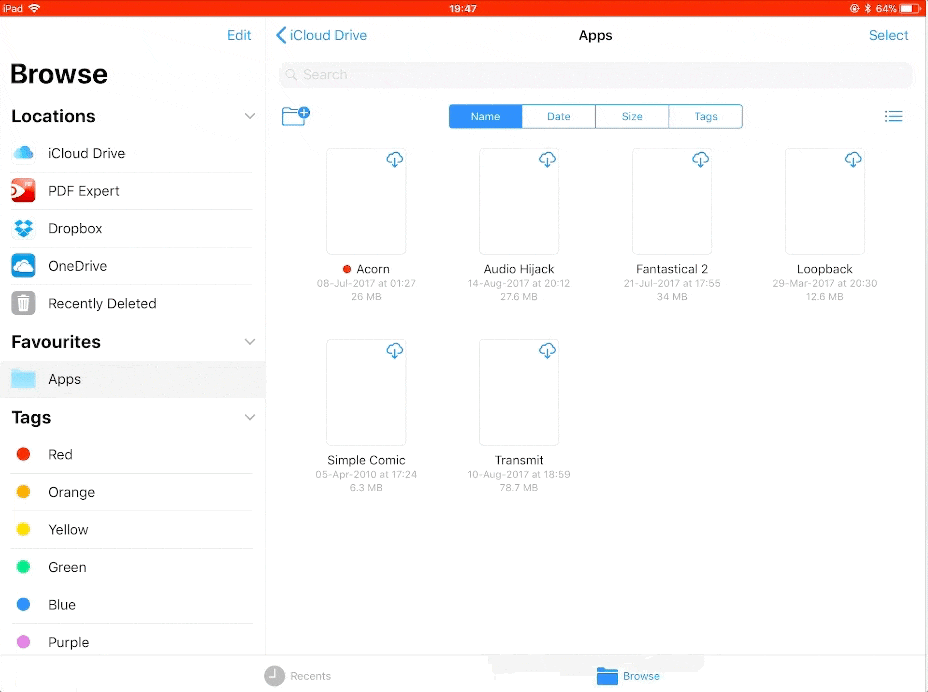This screenshot has width=928, height=692.
Task: Tap the Green tag label
Action: [x=67, y=567]
